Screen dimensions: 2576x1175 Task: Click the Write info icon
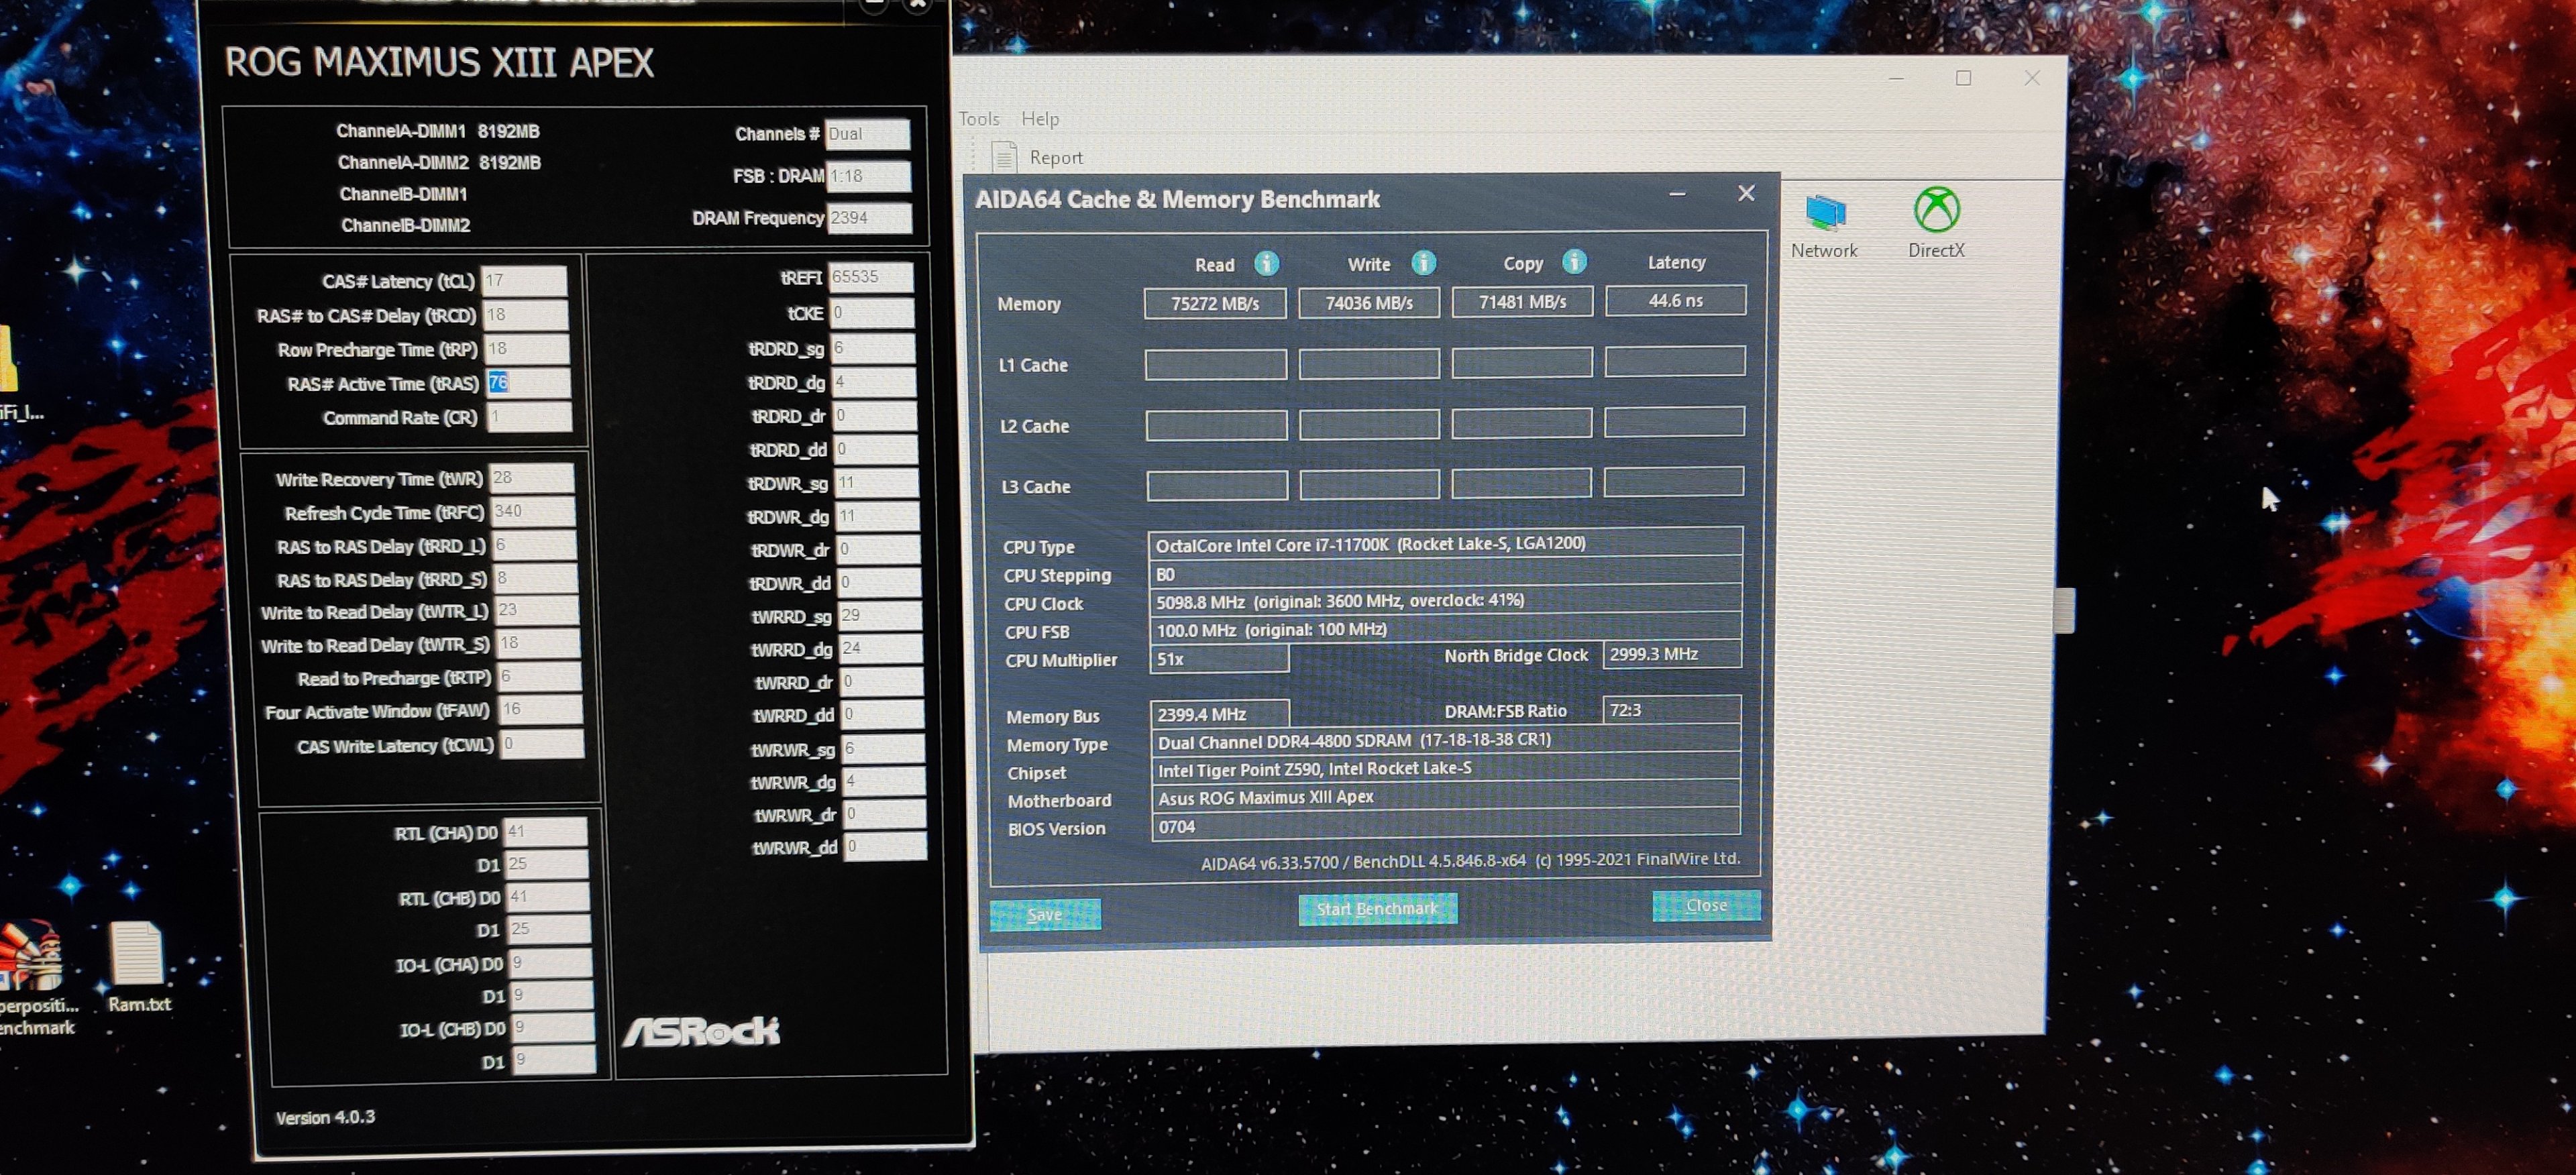point(1423,263)
